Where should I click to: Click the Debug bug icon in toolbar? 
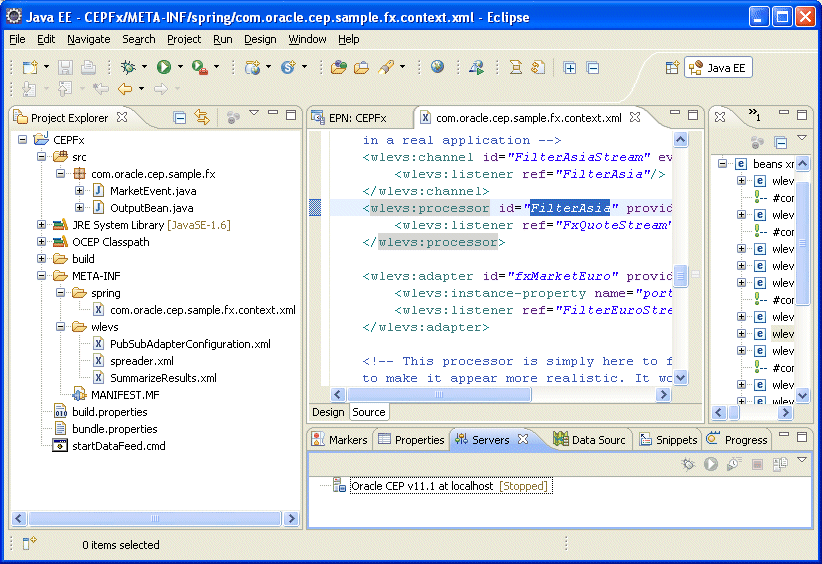point(128,67)
